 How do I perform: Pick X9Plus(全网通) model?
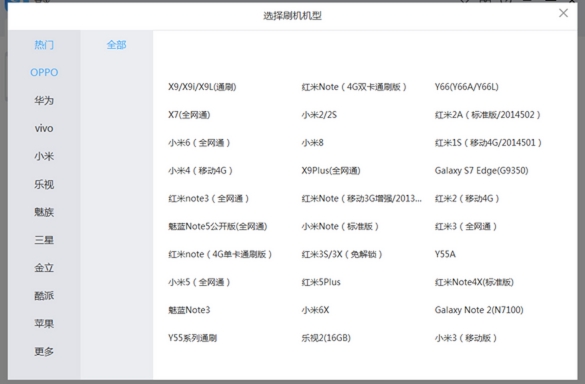(x=331, y=171)
